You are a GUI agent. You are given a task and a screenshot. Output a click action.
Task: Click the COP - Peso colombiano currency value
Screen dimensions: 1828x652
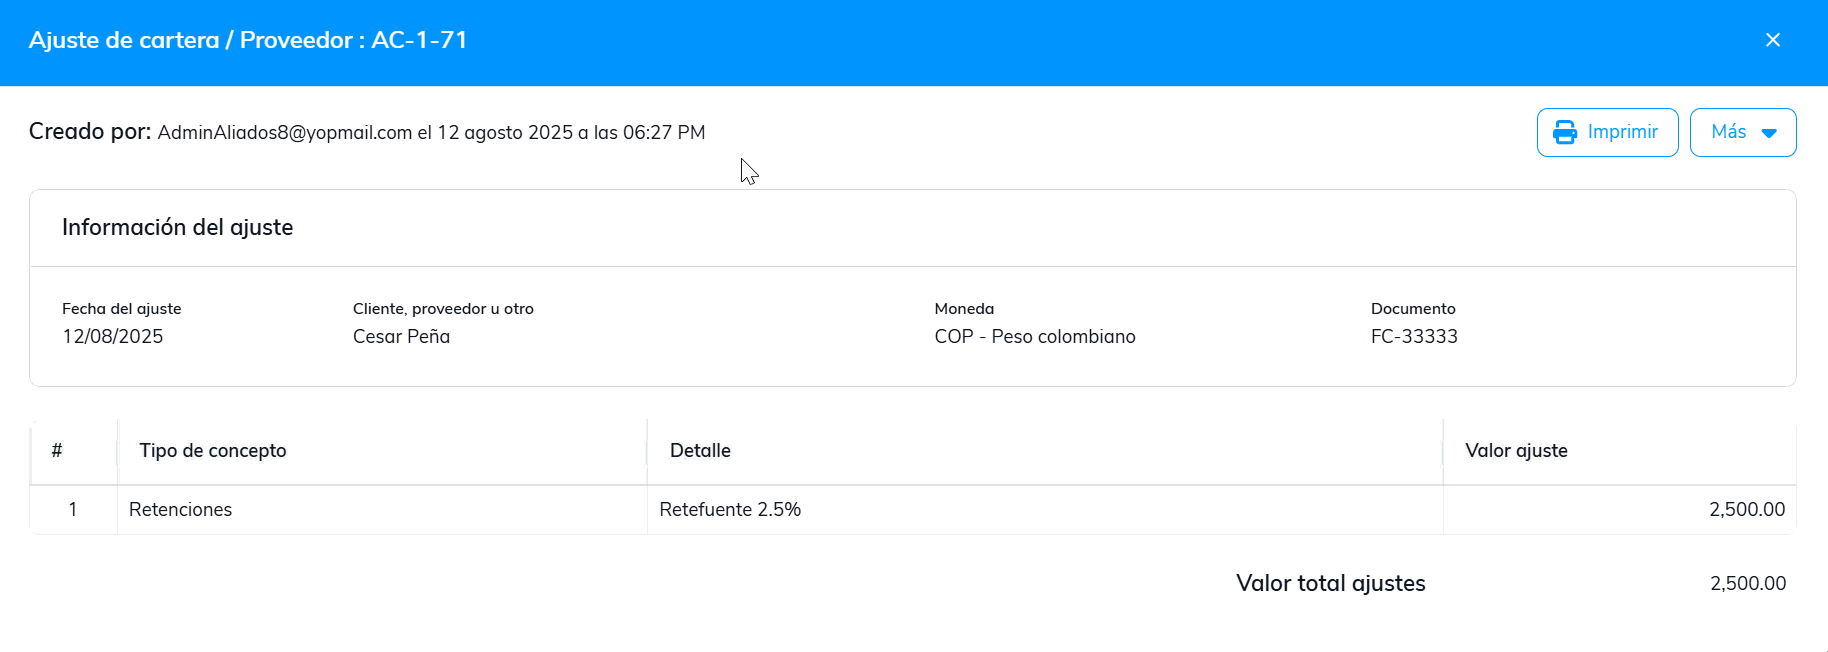click(1034, 337)
